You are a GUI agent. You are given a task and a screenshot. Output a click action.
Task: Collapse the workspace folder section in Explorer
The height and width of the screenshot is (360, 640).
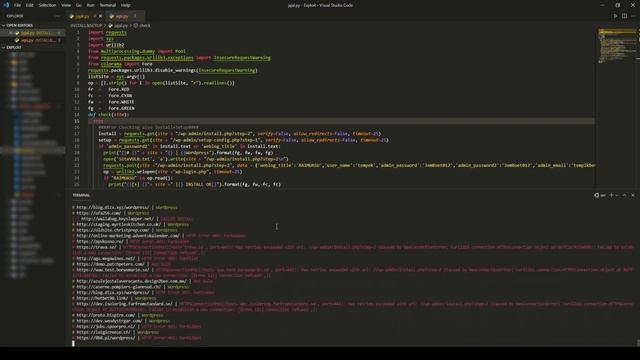(33, 47)
